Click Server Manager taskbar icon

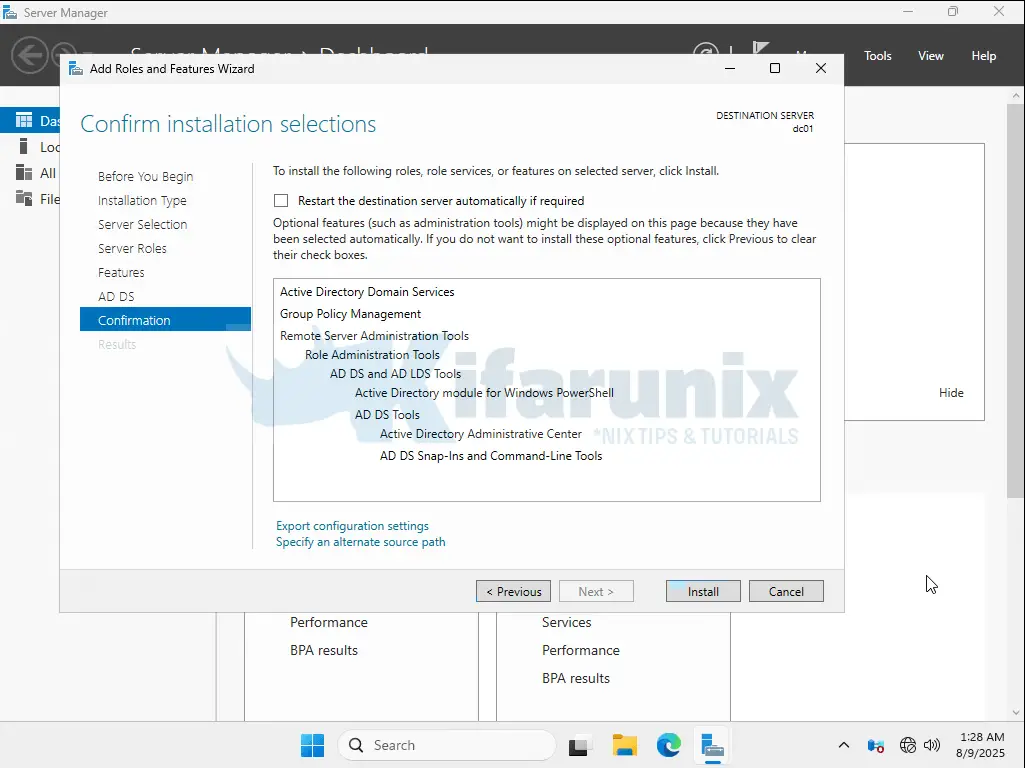click(712, 745)
